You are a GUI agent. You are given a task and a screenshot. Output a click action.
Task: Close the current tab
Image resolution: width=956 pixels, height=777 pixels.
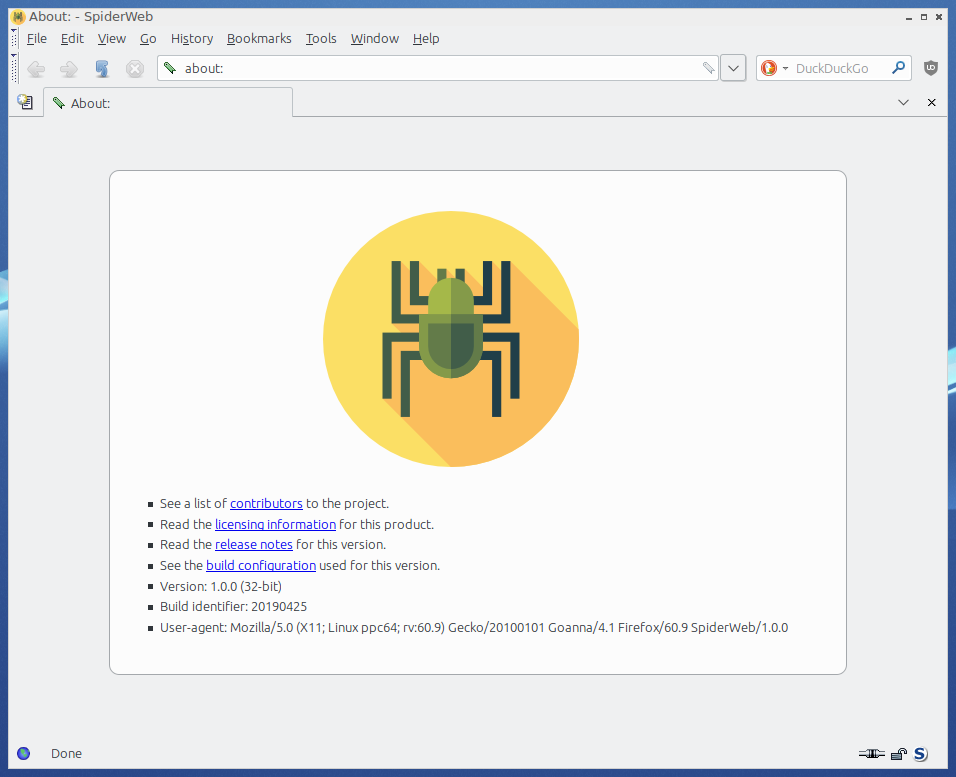pos(932,102)
